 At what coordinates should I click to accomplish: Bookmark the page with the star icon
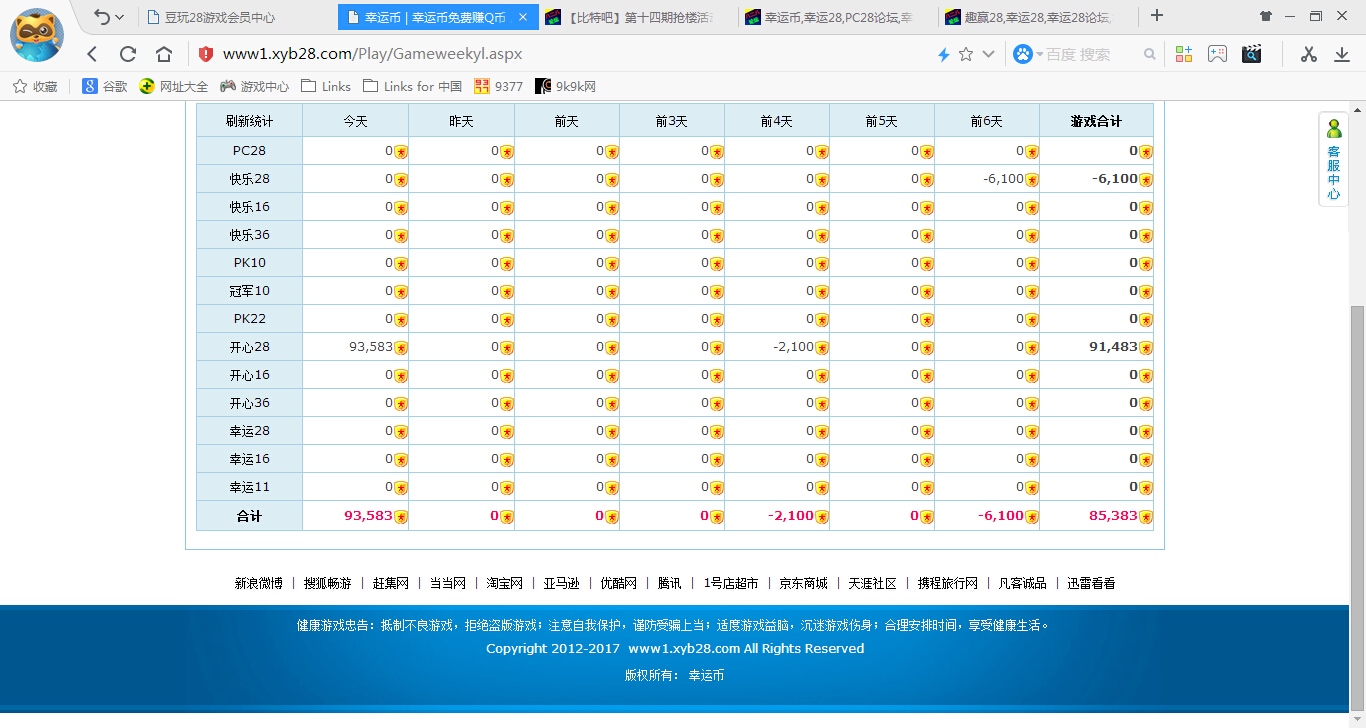[966, 54]
